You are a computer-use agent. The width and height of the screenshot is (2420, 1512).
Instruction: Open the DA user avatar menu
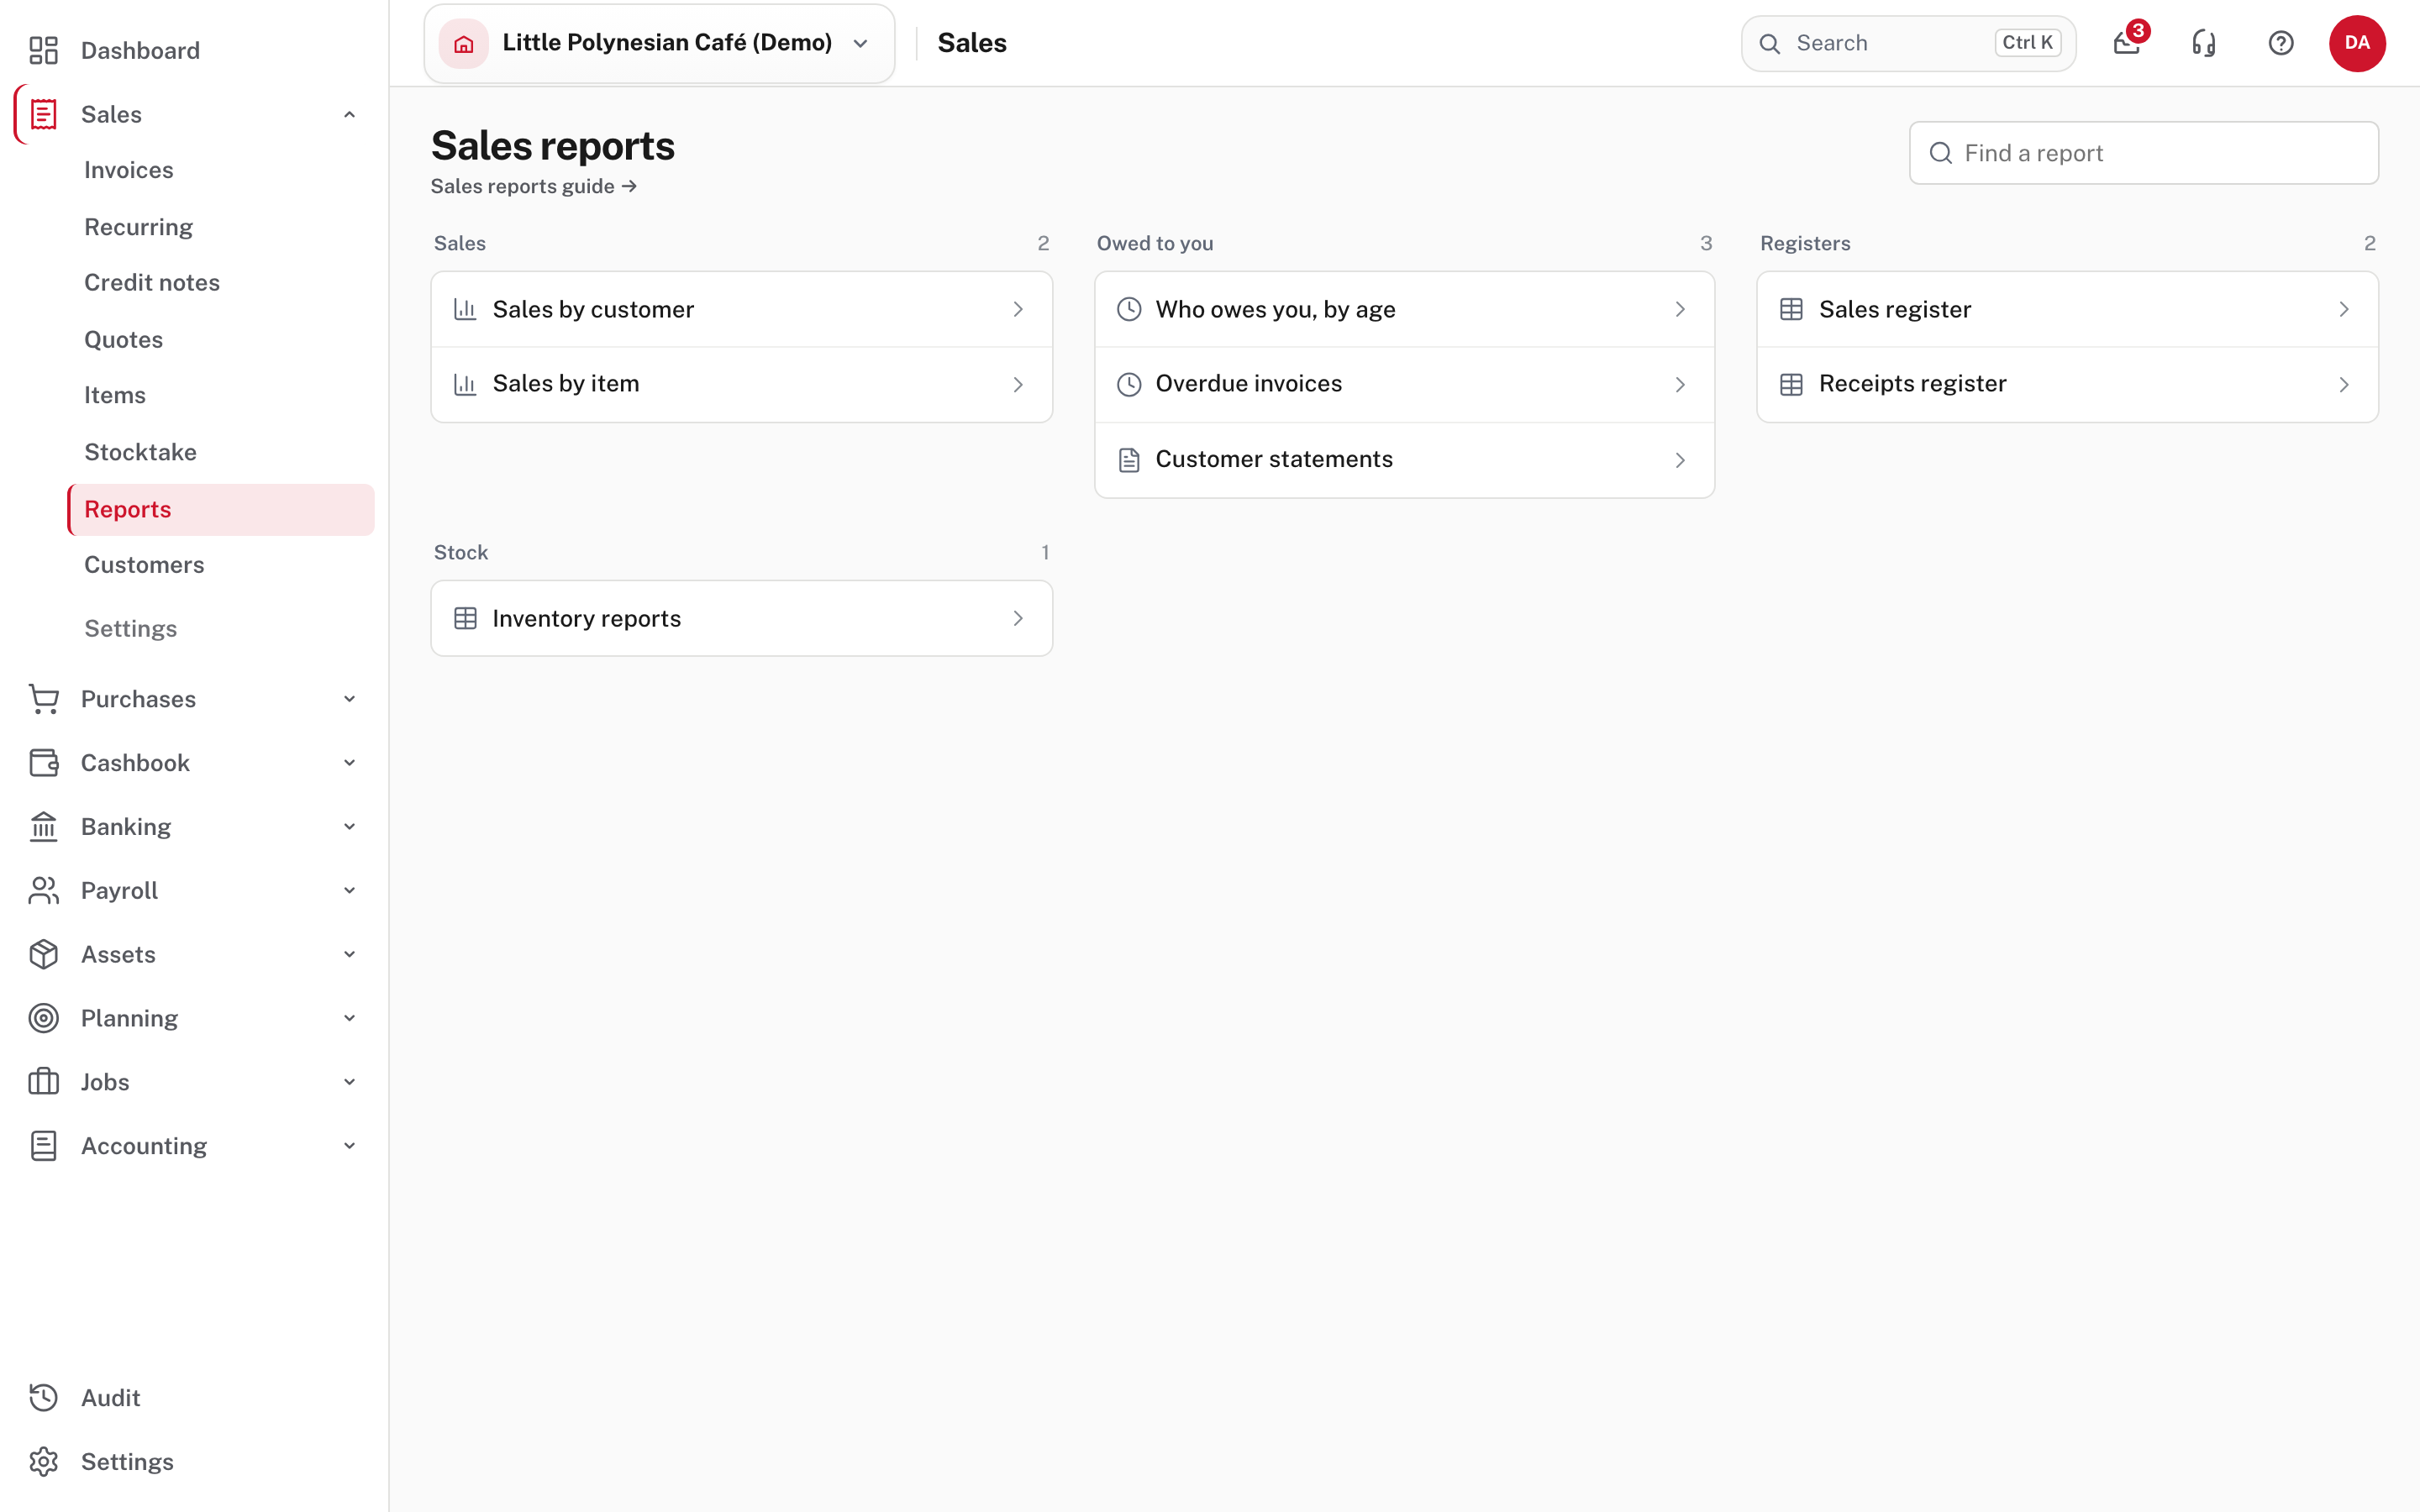[x=2357, y=43]
